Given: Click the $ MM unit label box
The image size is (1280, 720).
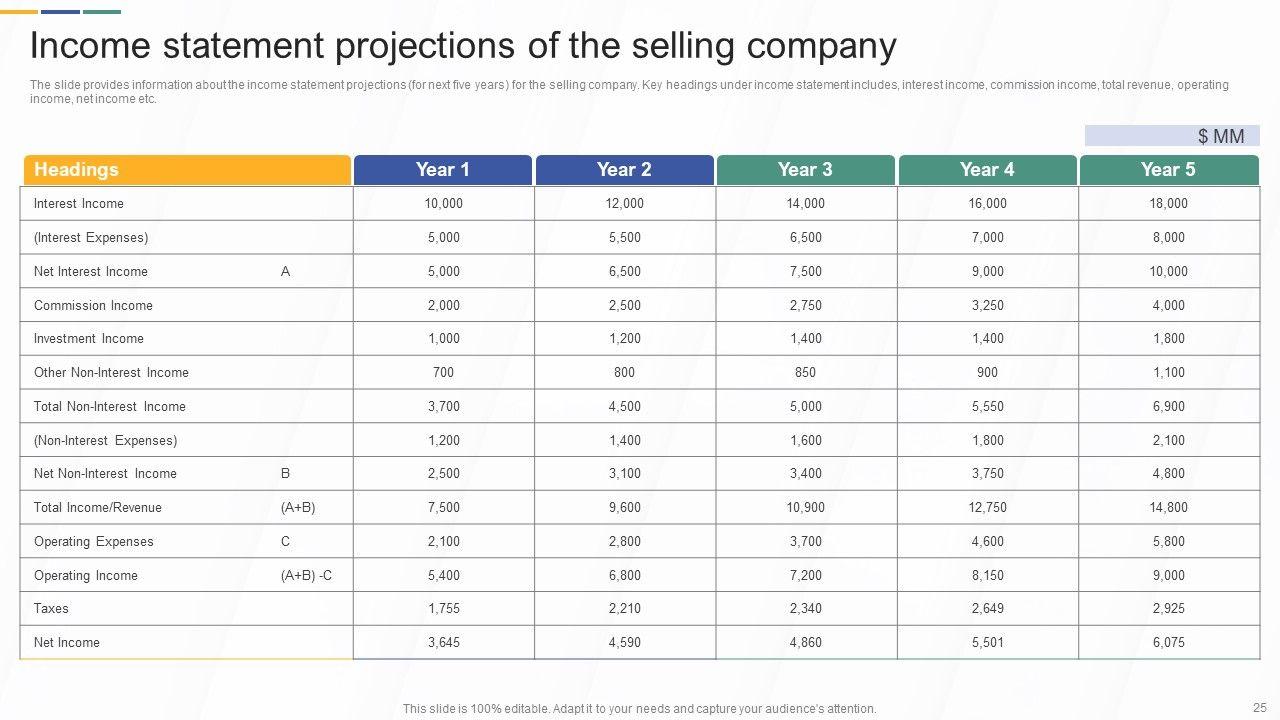Looking at the screenshot, I should coord(1171,136).
